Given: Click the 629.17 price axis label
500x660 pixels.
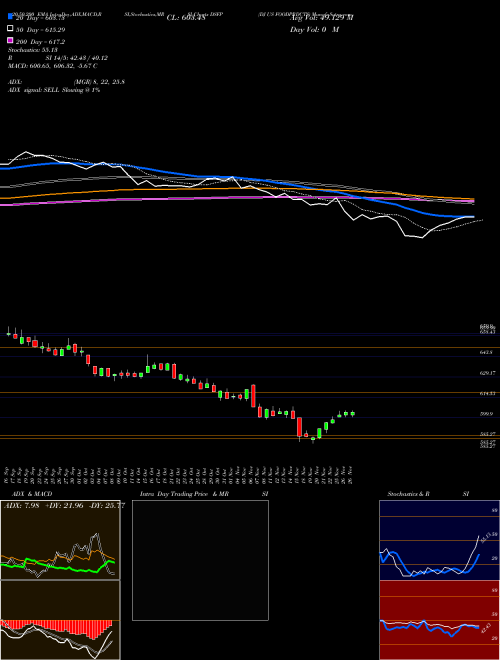Looking at the screenshot, I should (x=487, y=373).
